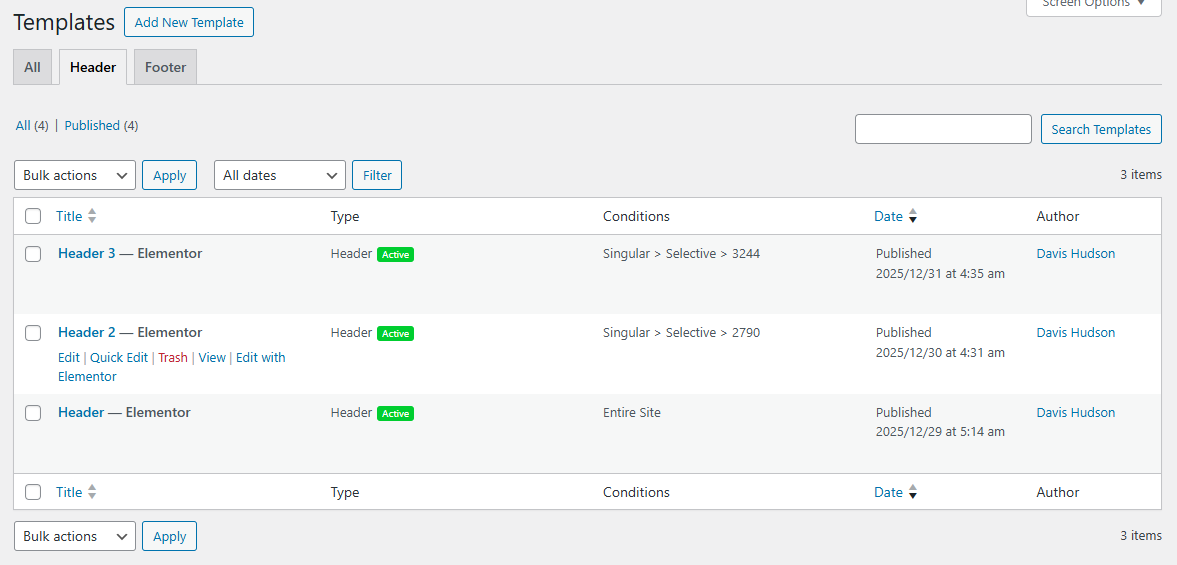The image size is (1177, 565).
Task: Open the Footer tab
Action: (x=165, y=67)
